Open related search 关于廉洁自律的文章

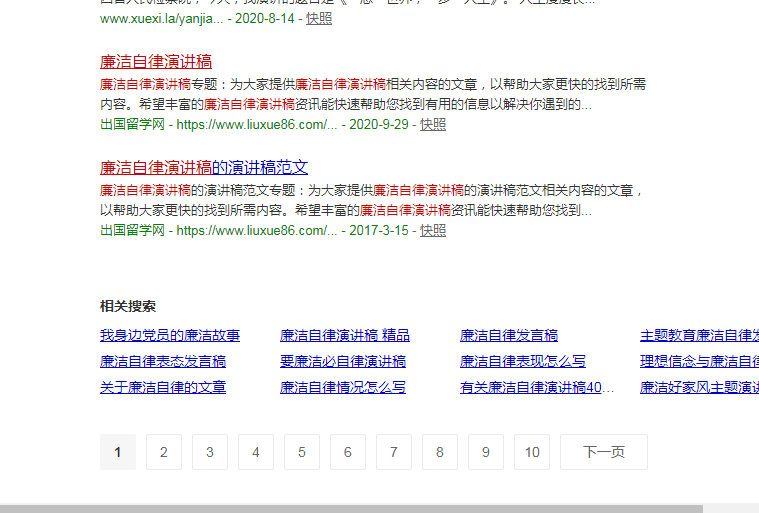(x=163, y=388)
